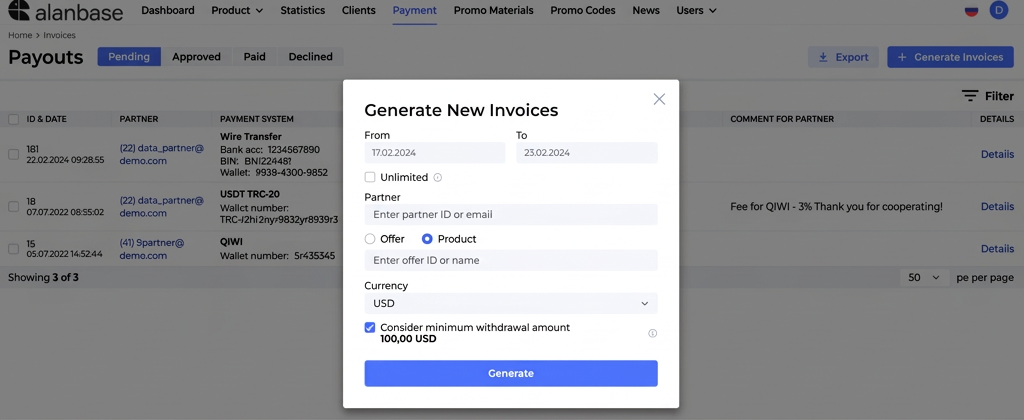Image resolution: width=1024 pixels, height=420 pixels.
Task: Open the Promo Materials menu item
Action: pyautogui.click(x=494, y=10)
